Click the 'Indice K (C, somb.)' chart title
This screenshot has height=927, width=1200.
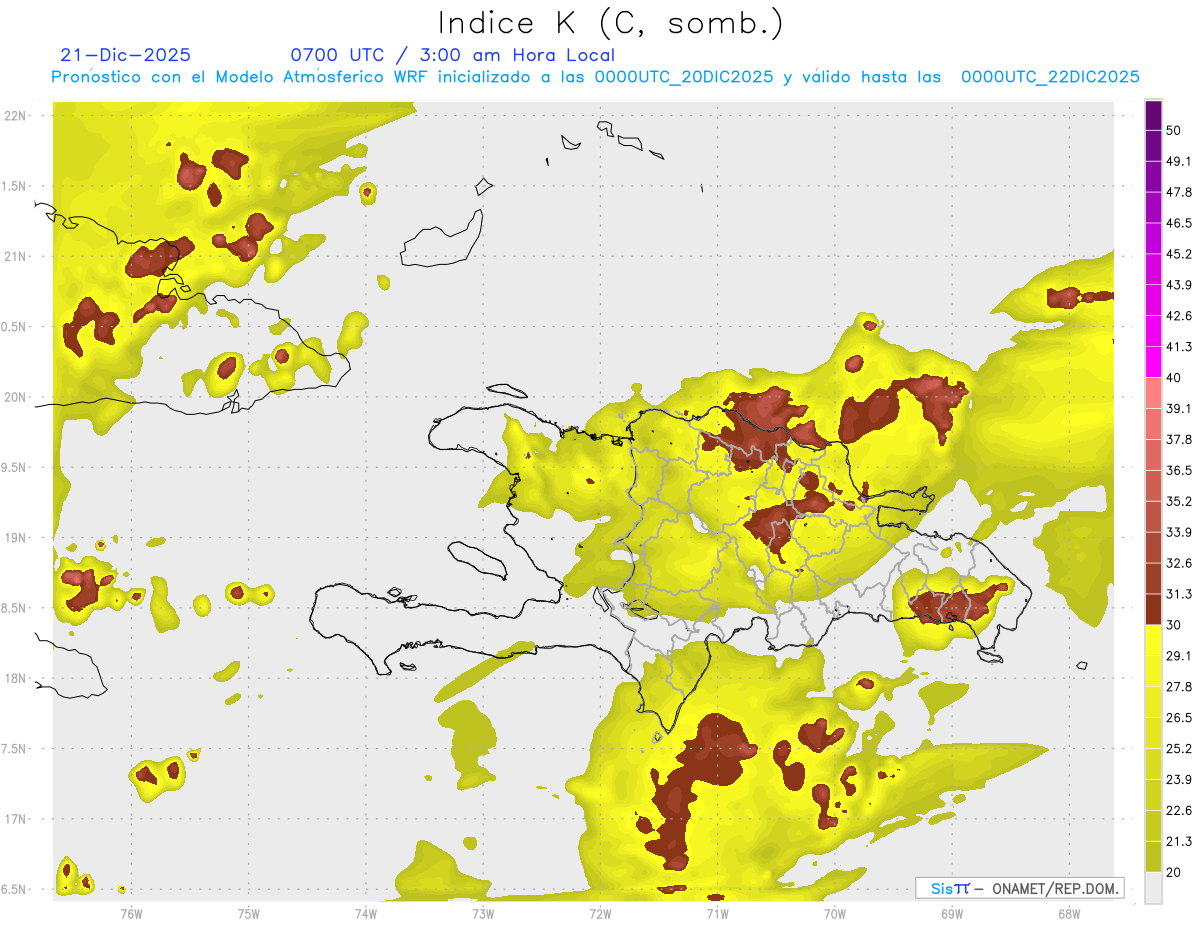[611, 23]
